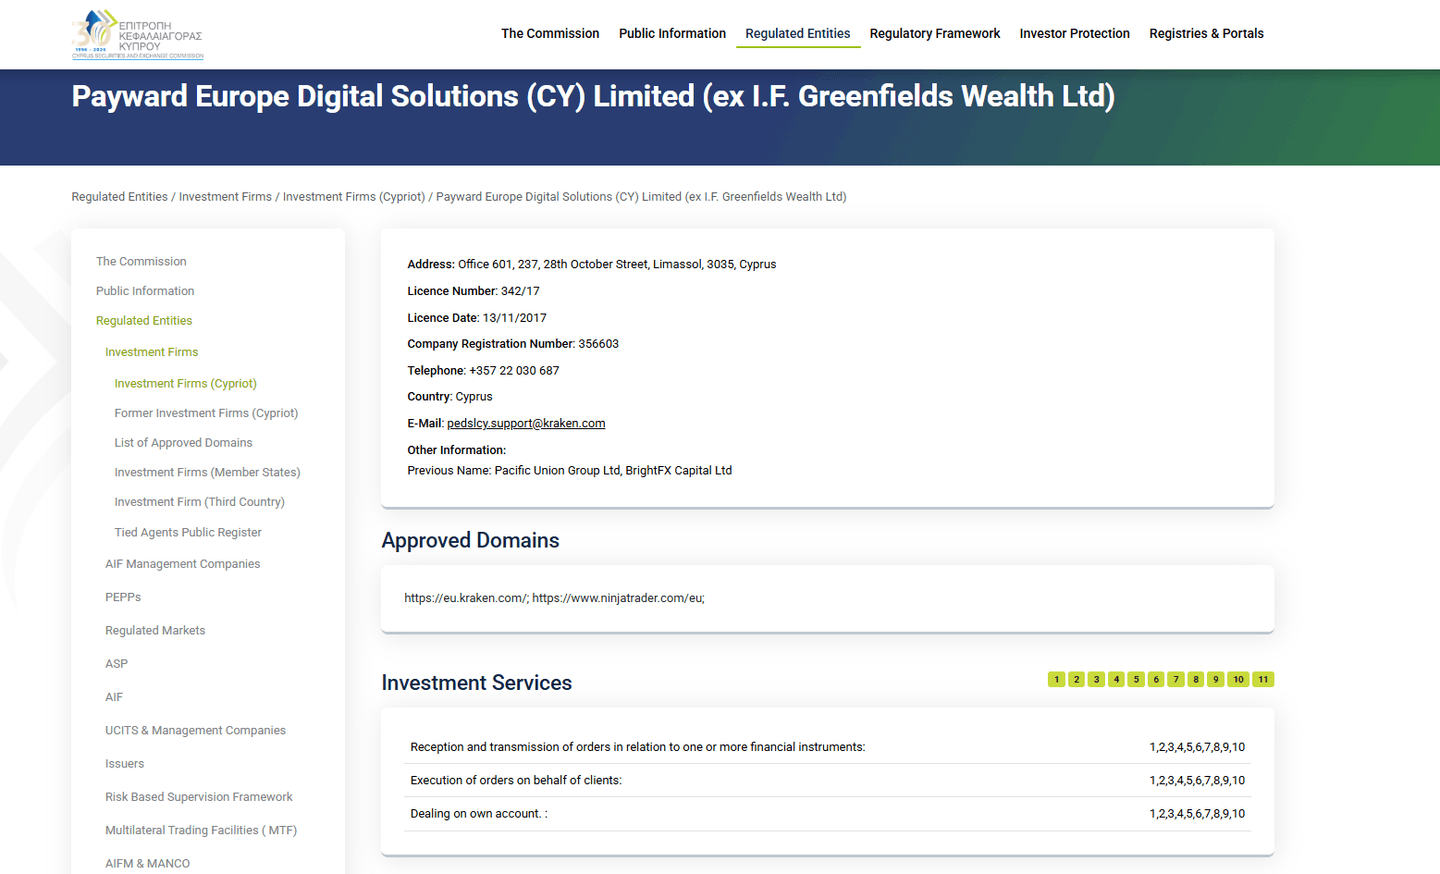Open the Regulatory Framework top menu

935,34
